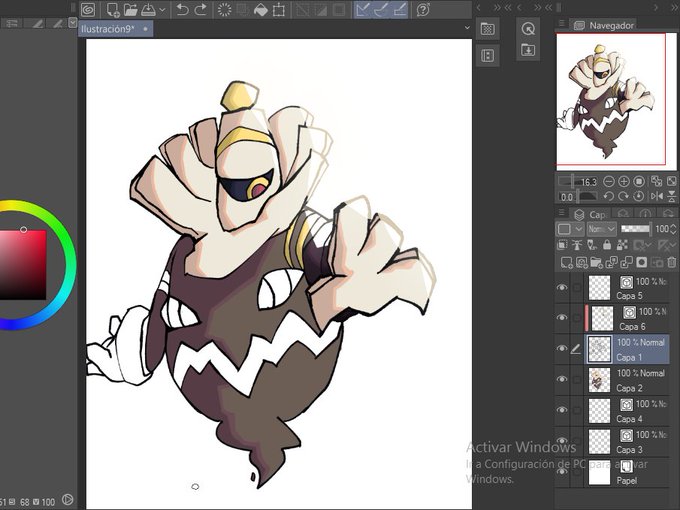Redo the last undone action

pyautogui.click(x=200, y=10)
